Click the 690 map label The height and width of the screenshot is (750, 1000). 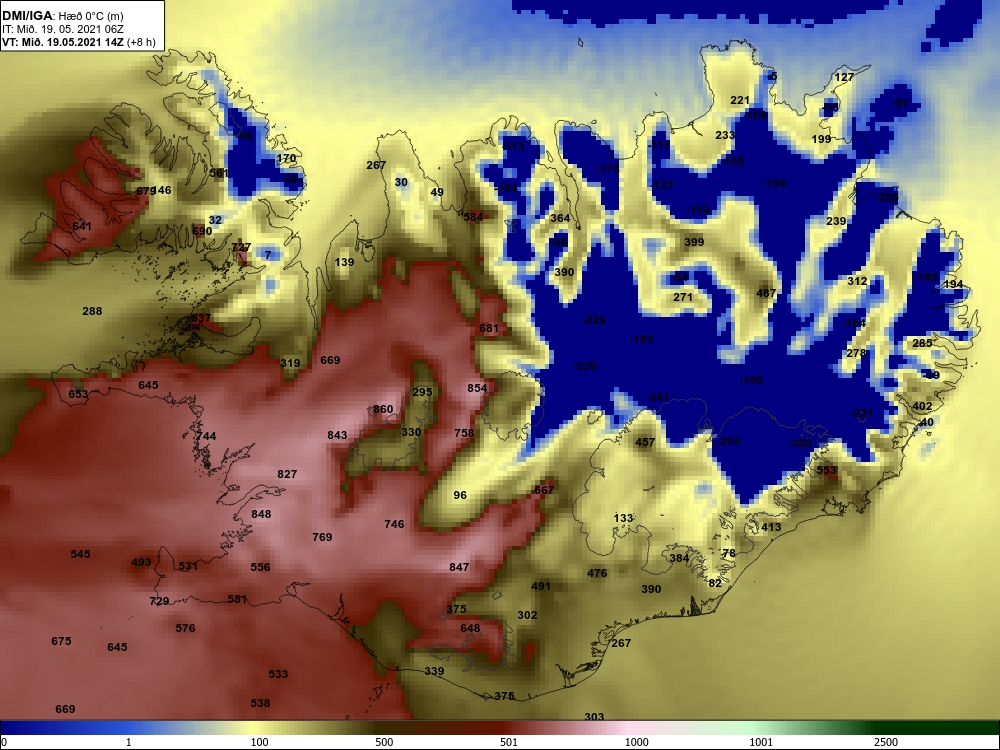(202, 231)
